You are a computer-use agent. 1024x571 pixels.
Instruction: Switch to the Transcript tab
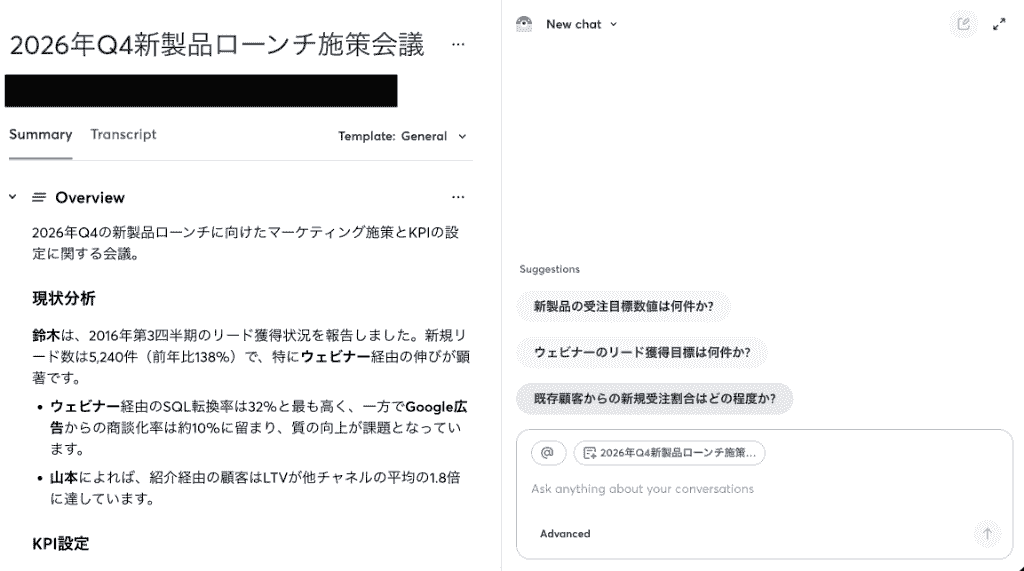tap(123, 135)
